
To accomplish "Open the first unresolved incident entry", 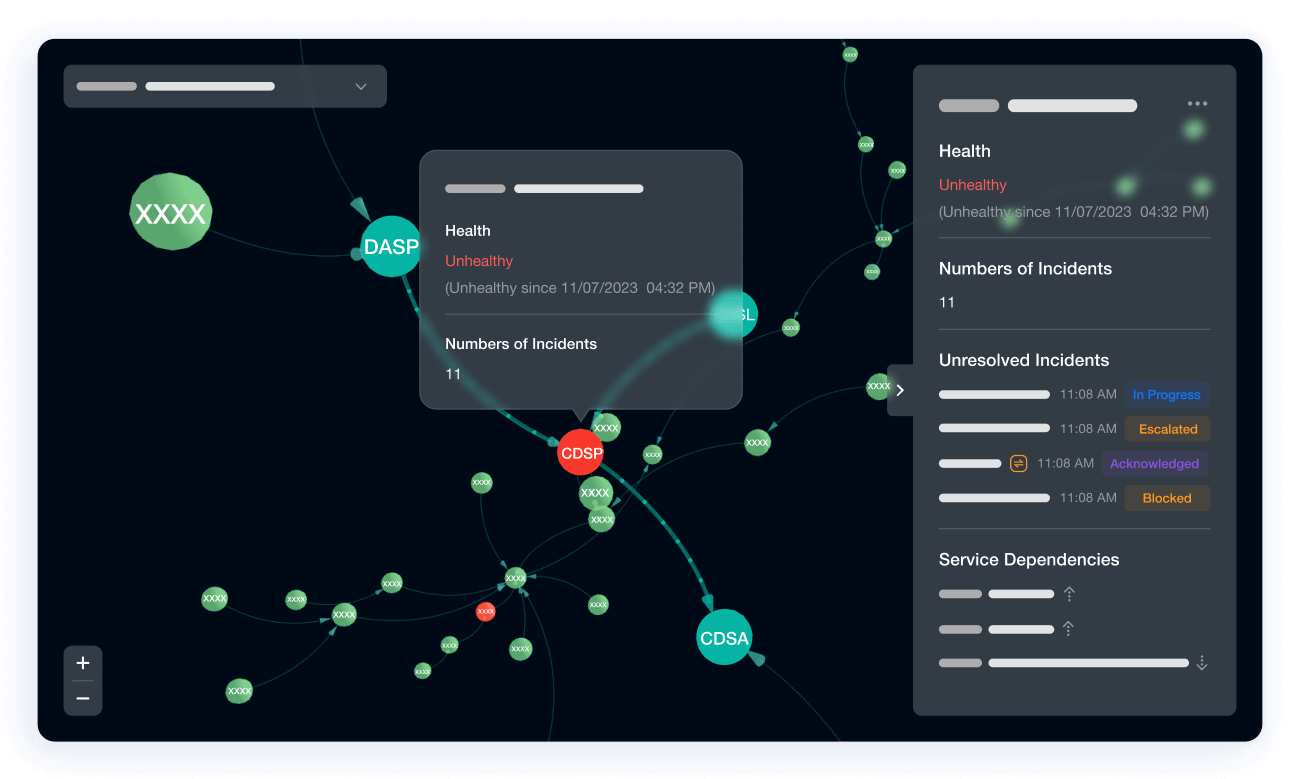I will click(x=994, y=395).
